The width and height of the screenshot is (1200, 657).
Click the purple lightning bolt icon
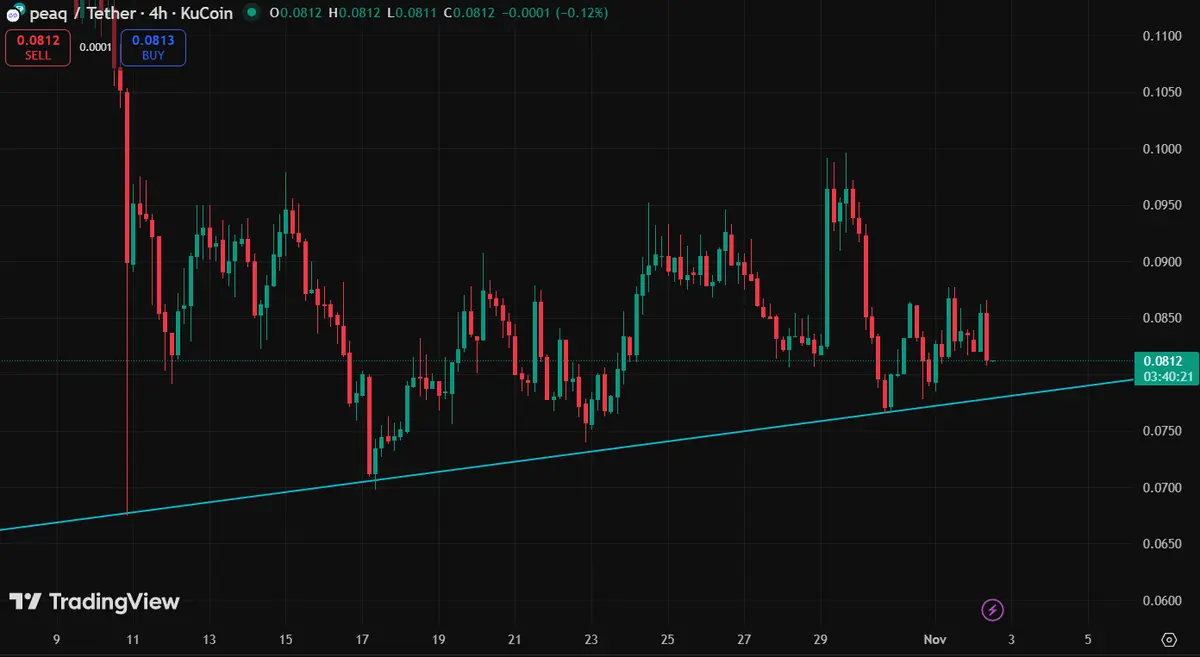click(992, 609)
